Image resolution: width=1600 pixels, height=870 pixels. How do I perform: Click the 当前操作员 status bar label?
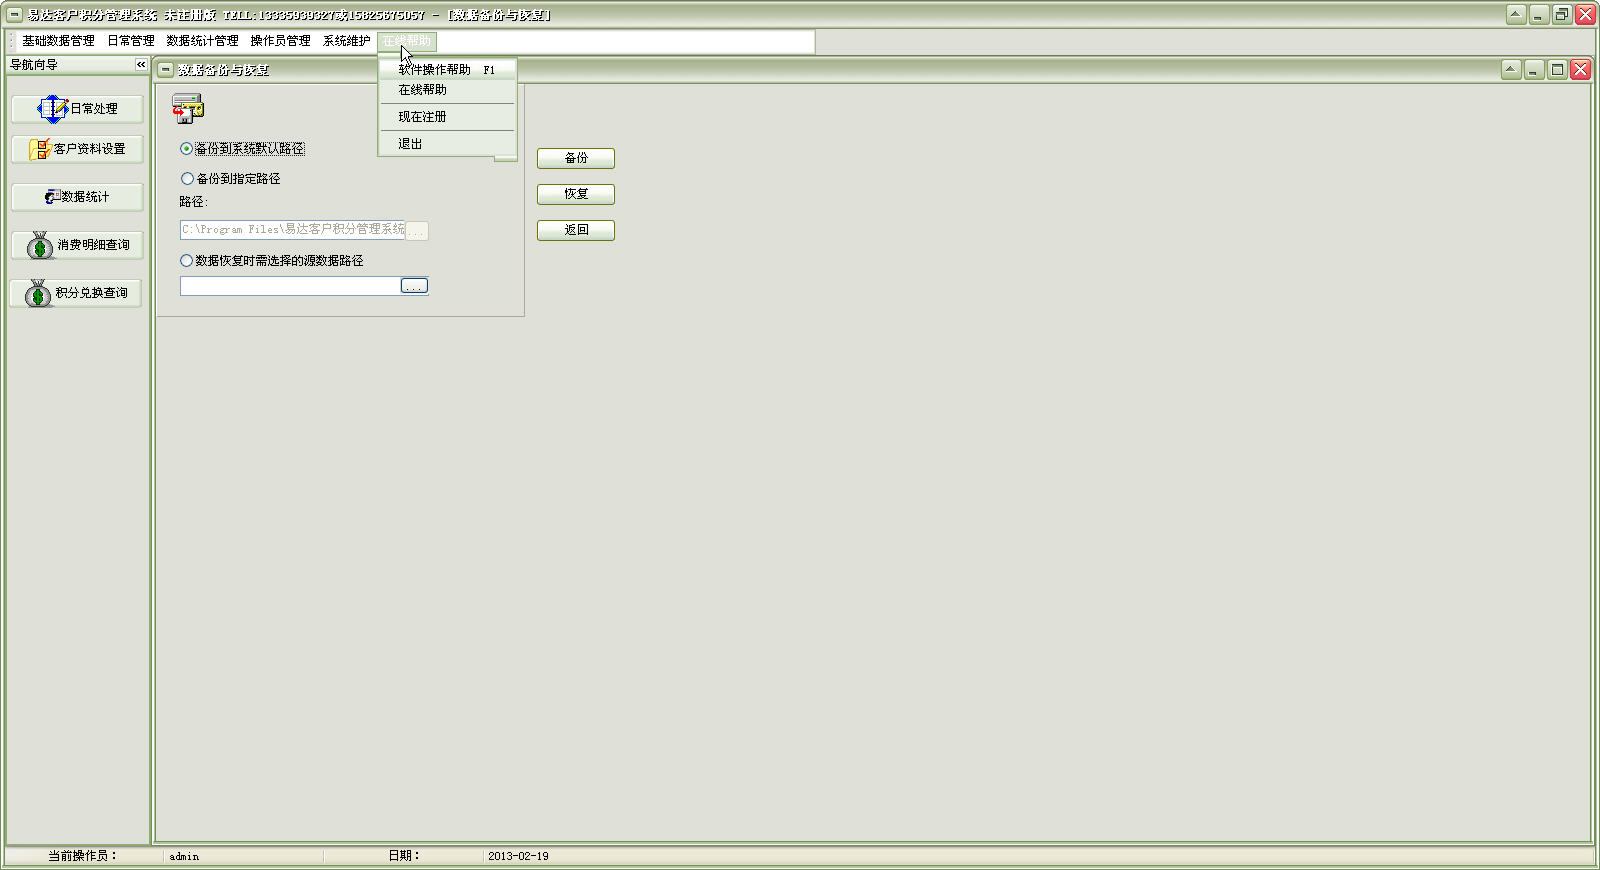click(x=82, y=856)
